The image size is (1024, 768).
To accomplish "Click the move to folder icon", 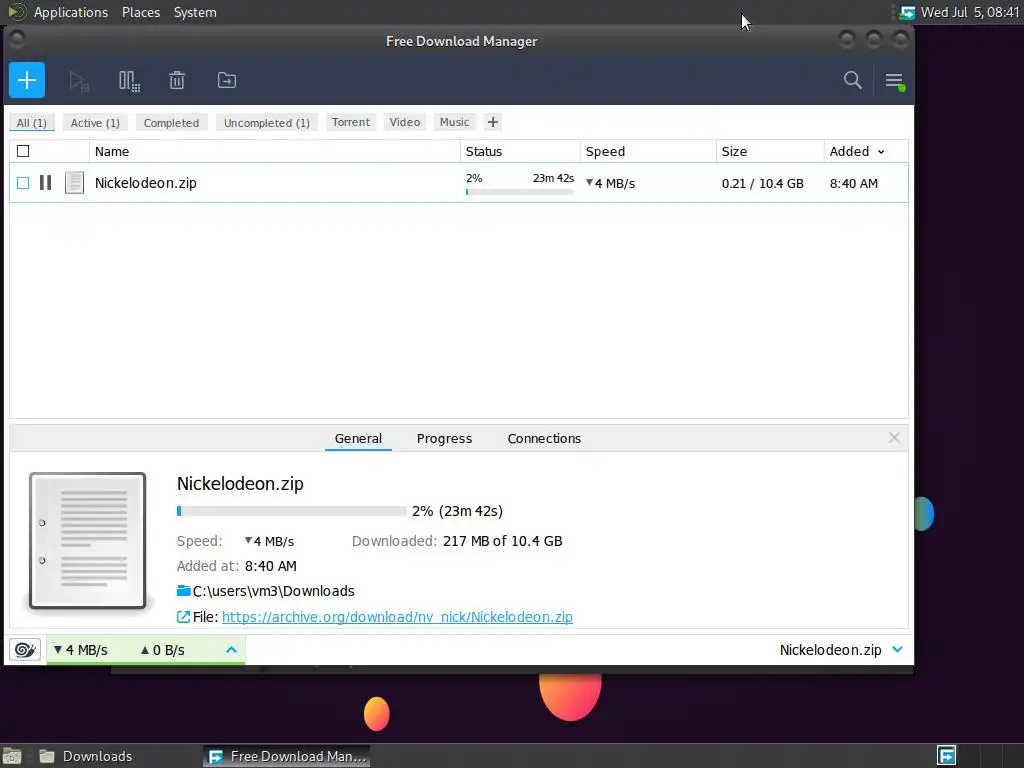I will point(227,80).
